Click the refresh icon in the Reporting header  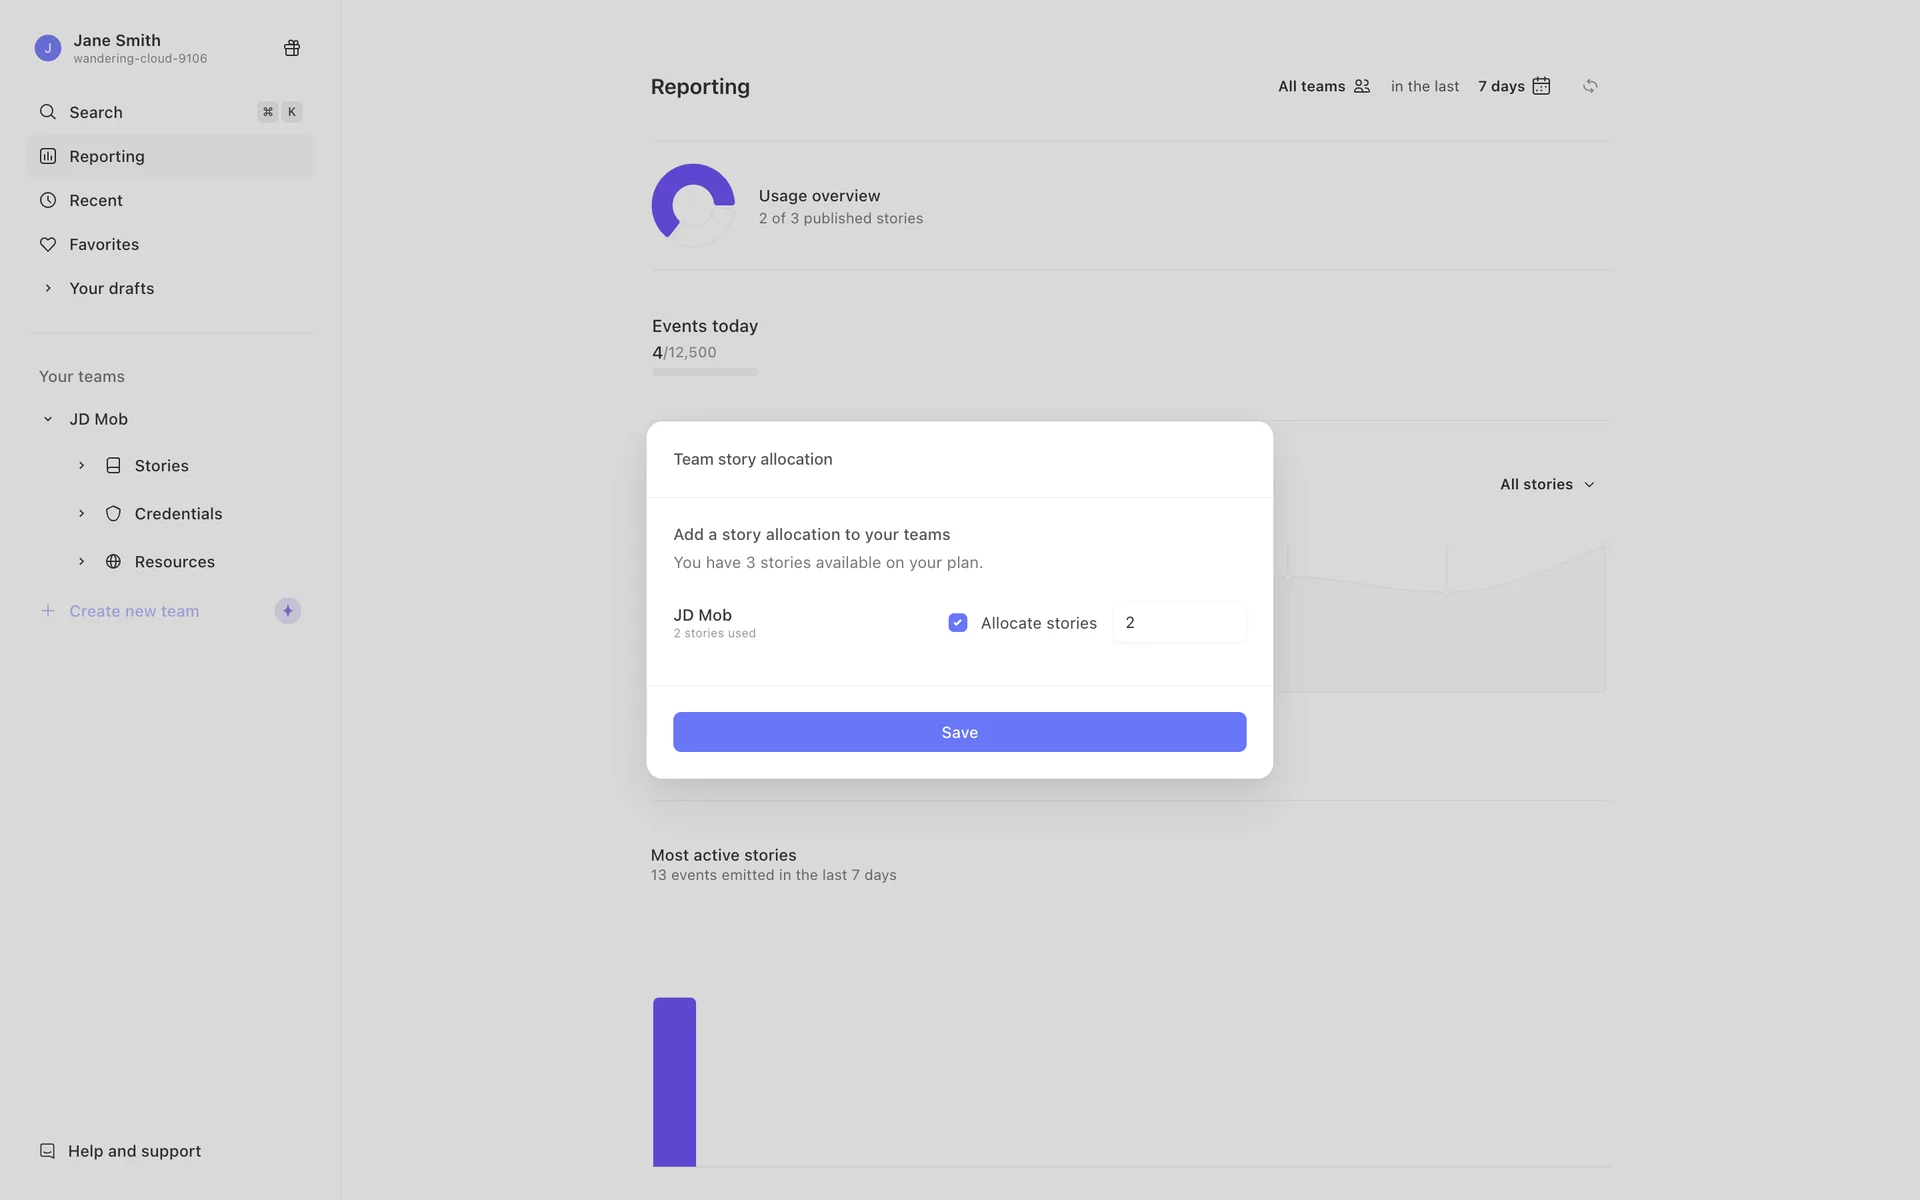point(1590,86)
